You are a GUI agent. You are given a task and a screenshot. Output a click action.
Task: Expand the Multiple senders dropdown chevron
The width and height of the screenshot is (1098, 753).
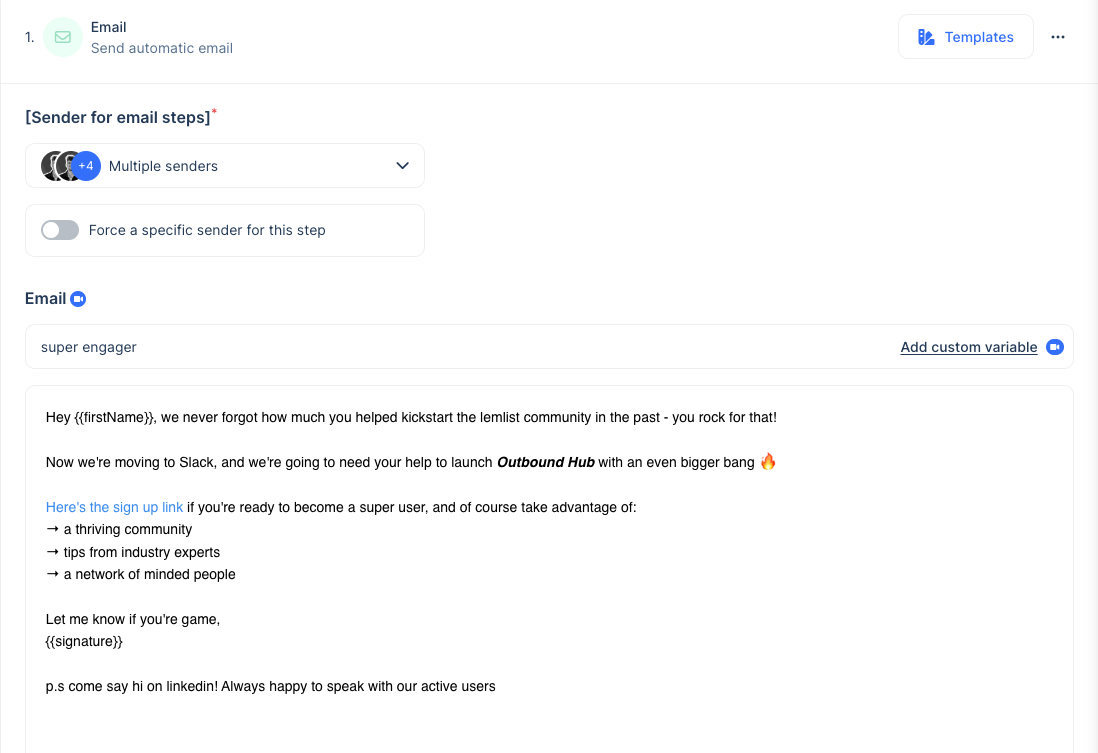402,166
